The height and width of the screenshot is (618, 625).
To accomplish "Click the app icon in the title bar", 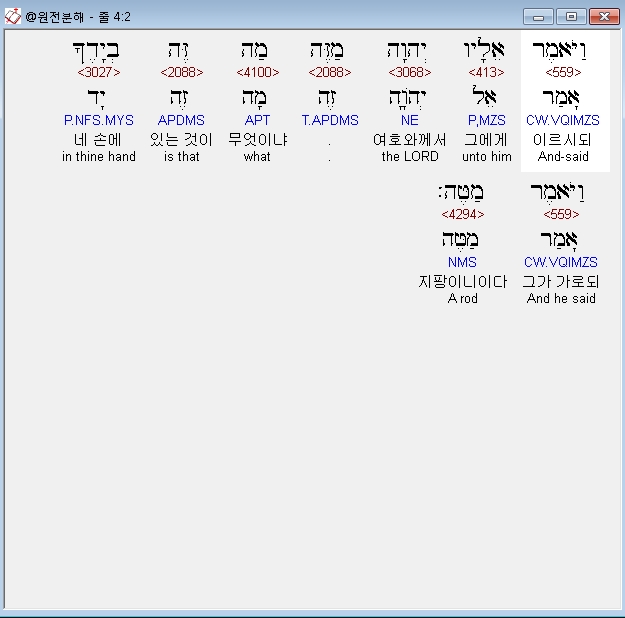I will [x=12, y=16].
